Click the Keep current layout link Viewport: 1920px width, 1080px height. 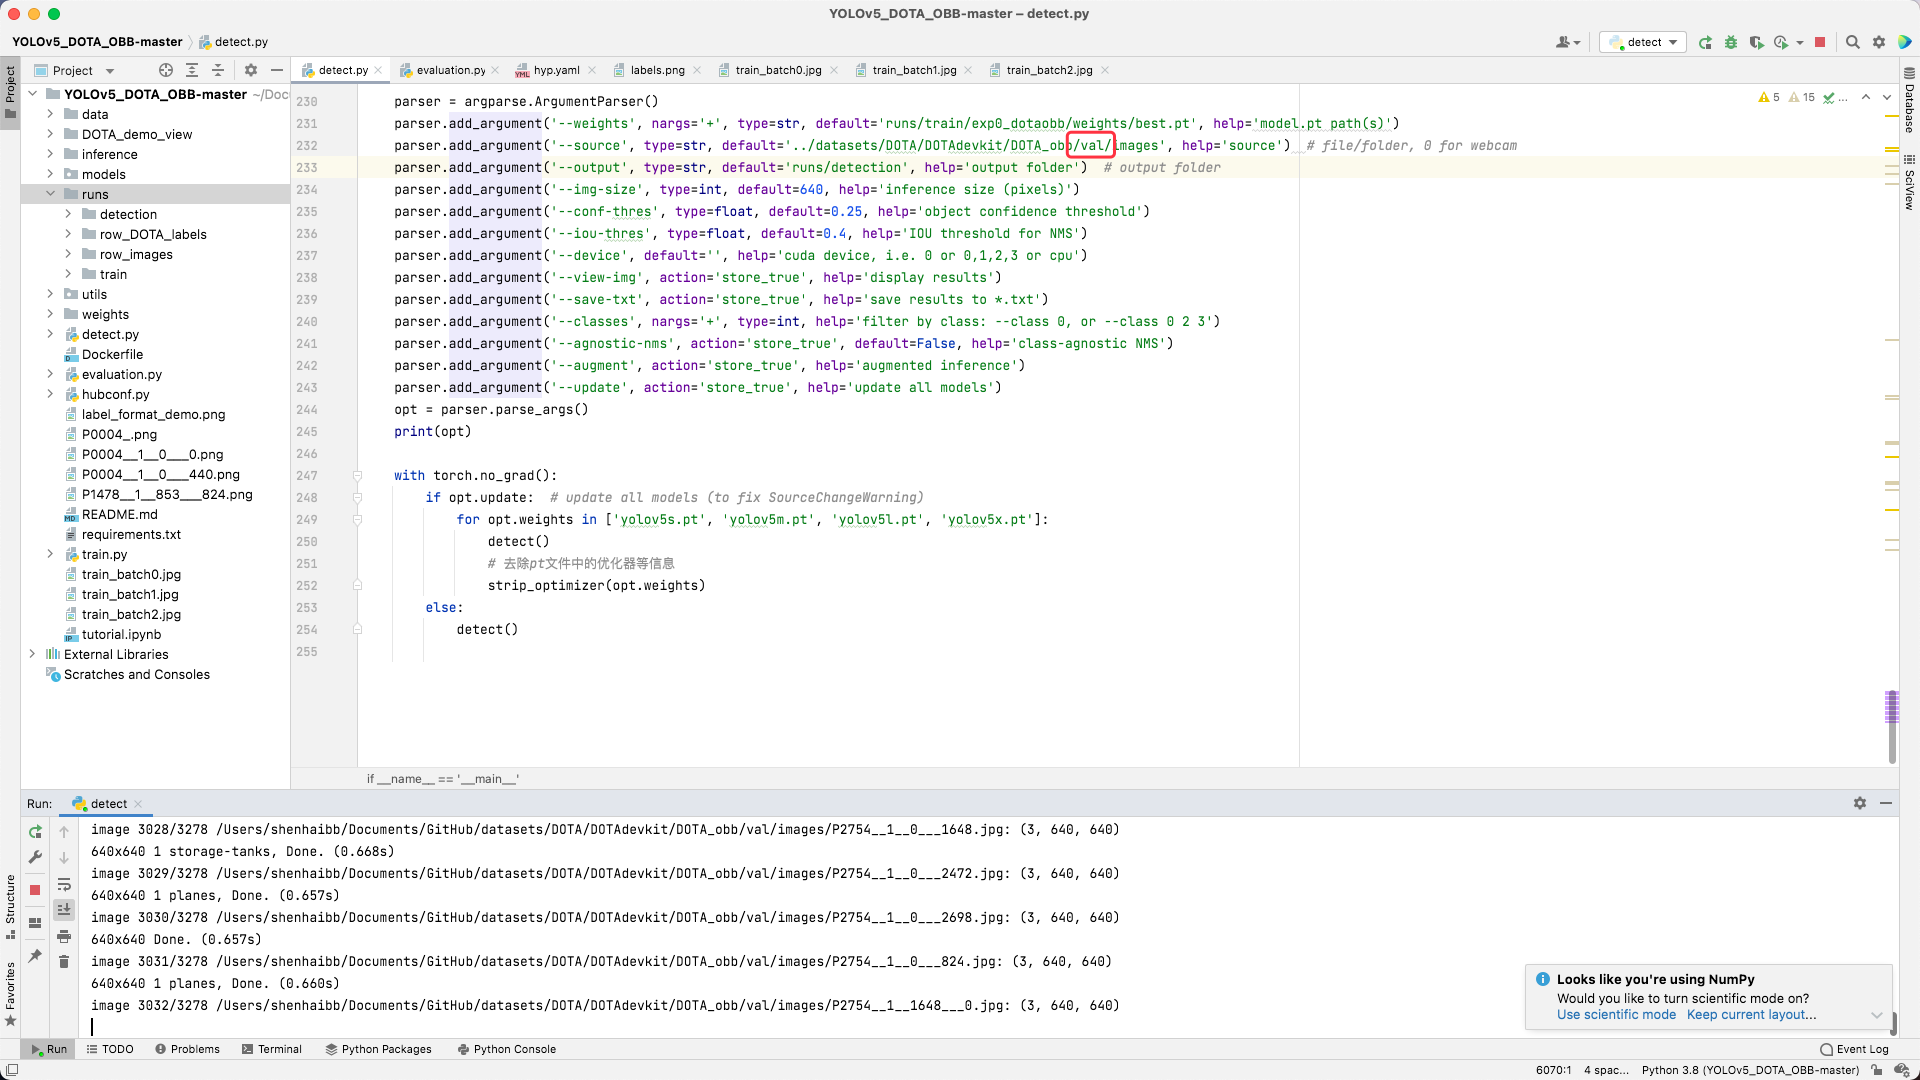[x=1751, y=1015]
